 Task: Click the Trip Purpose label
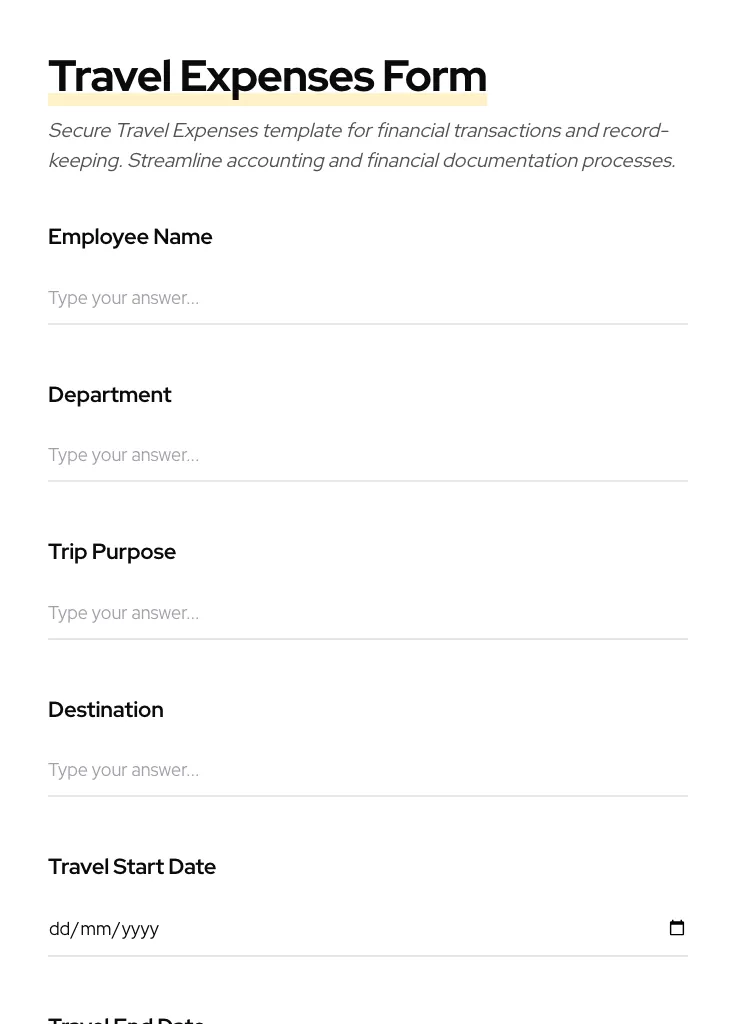point(112,551)
